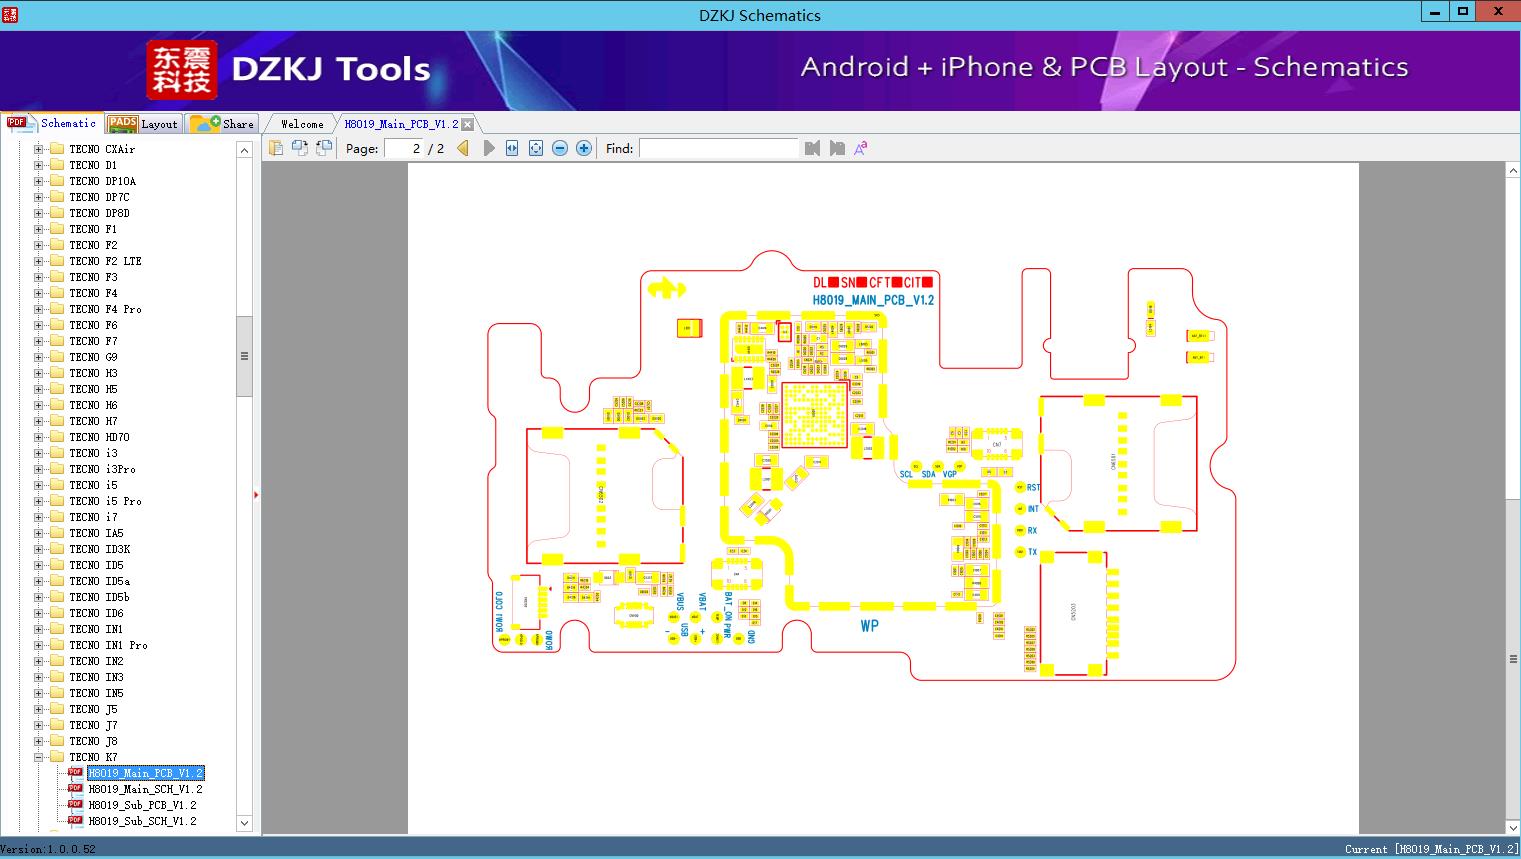1521x859 pixels.
Task: Click the Page number input field
Action: [403, 148]
